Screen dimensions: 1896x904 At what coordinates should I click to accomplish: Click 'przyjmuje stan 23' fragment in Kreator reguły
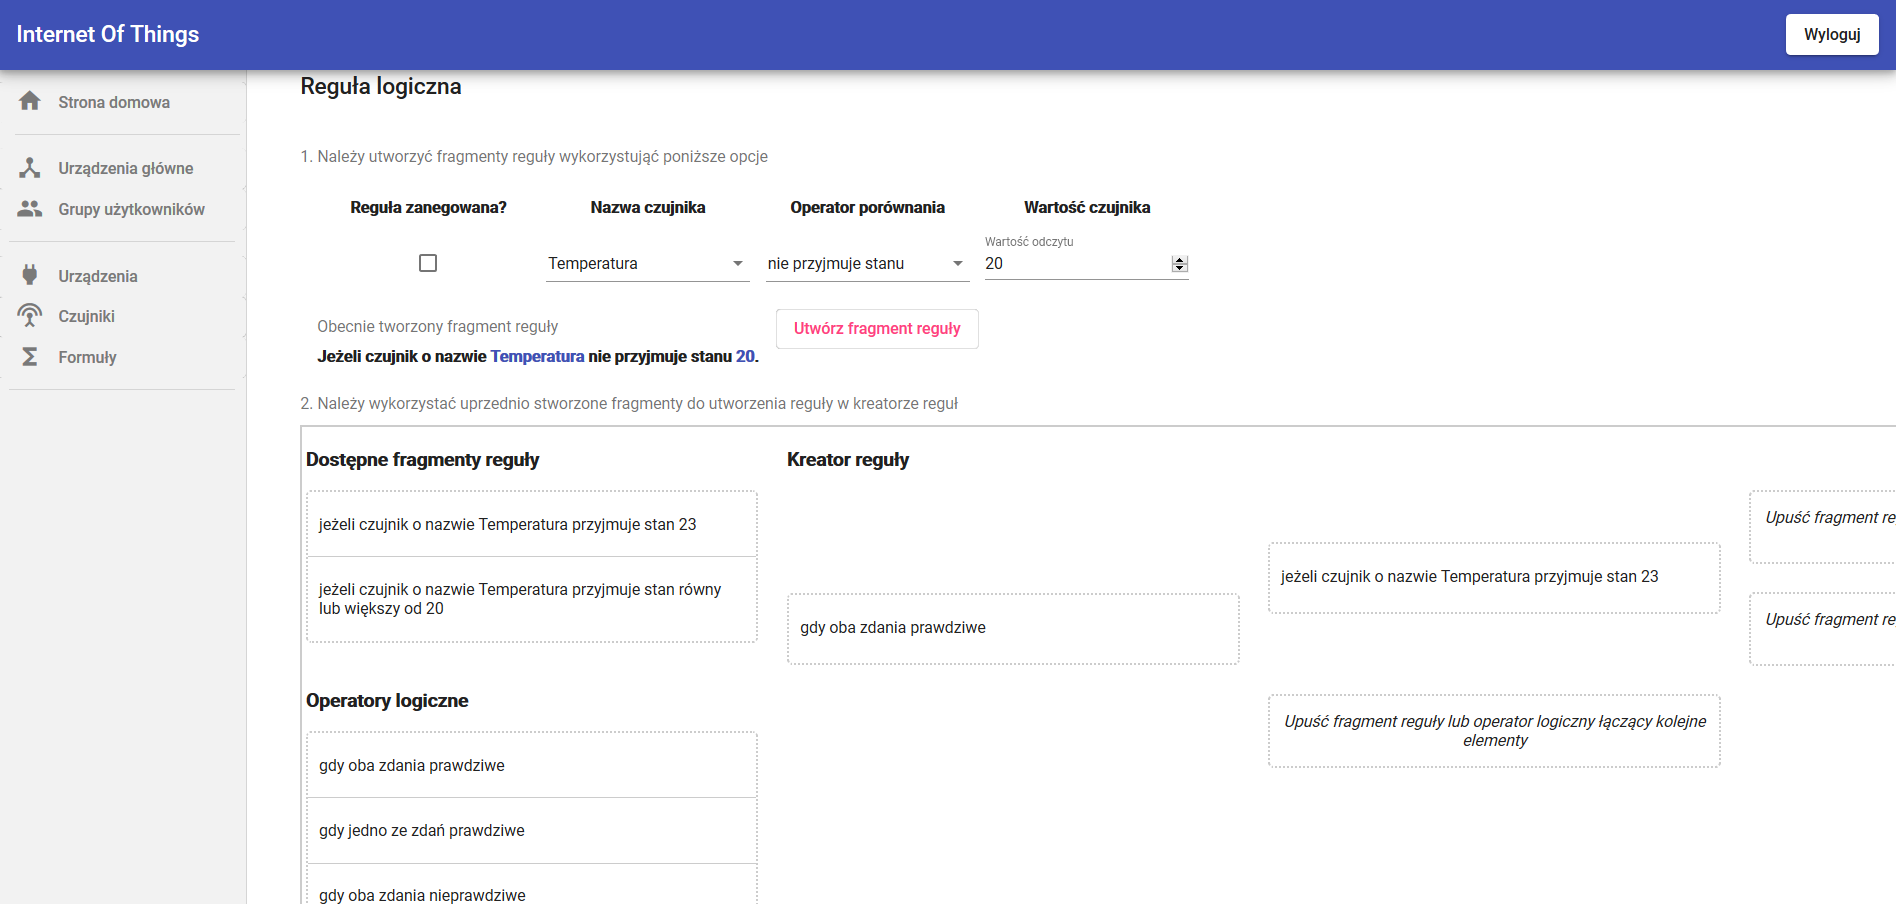pyautogui.click(x=1494, y=577)
